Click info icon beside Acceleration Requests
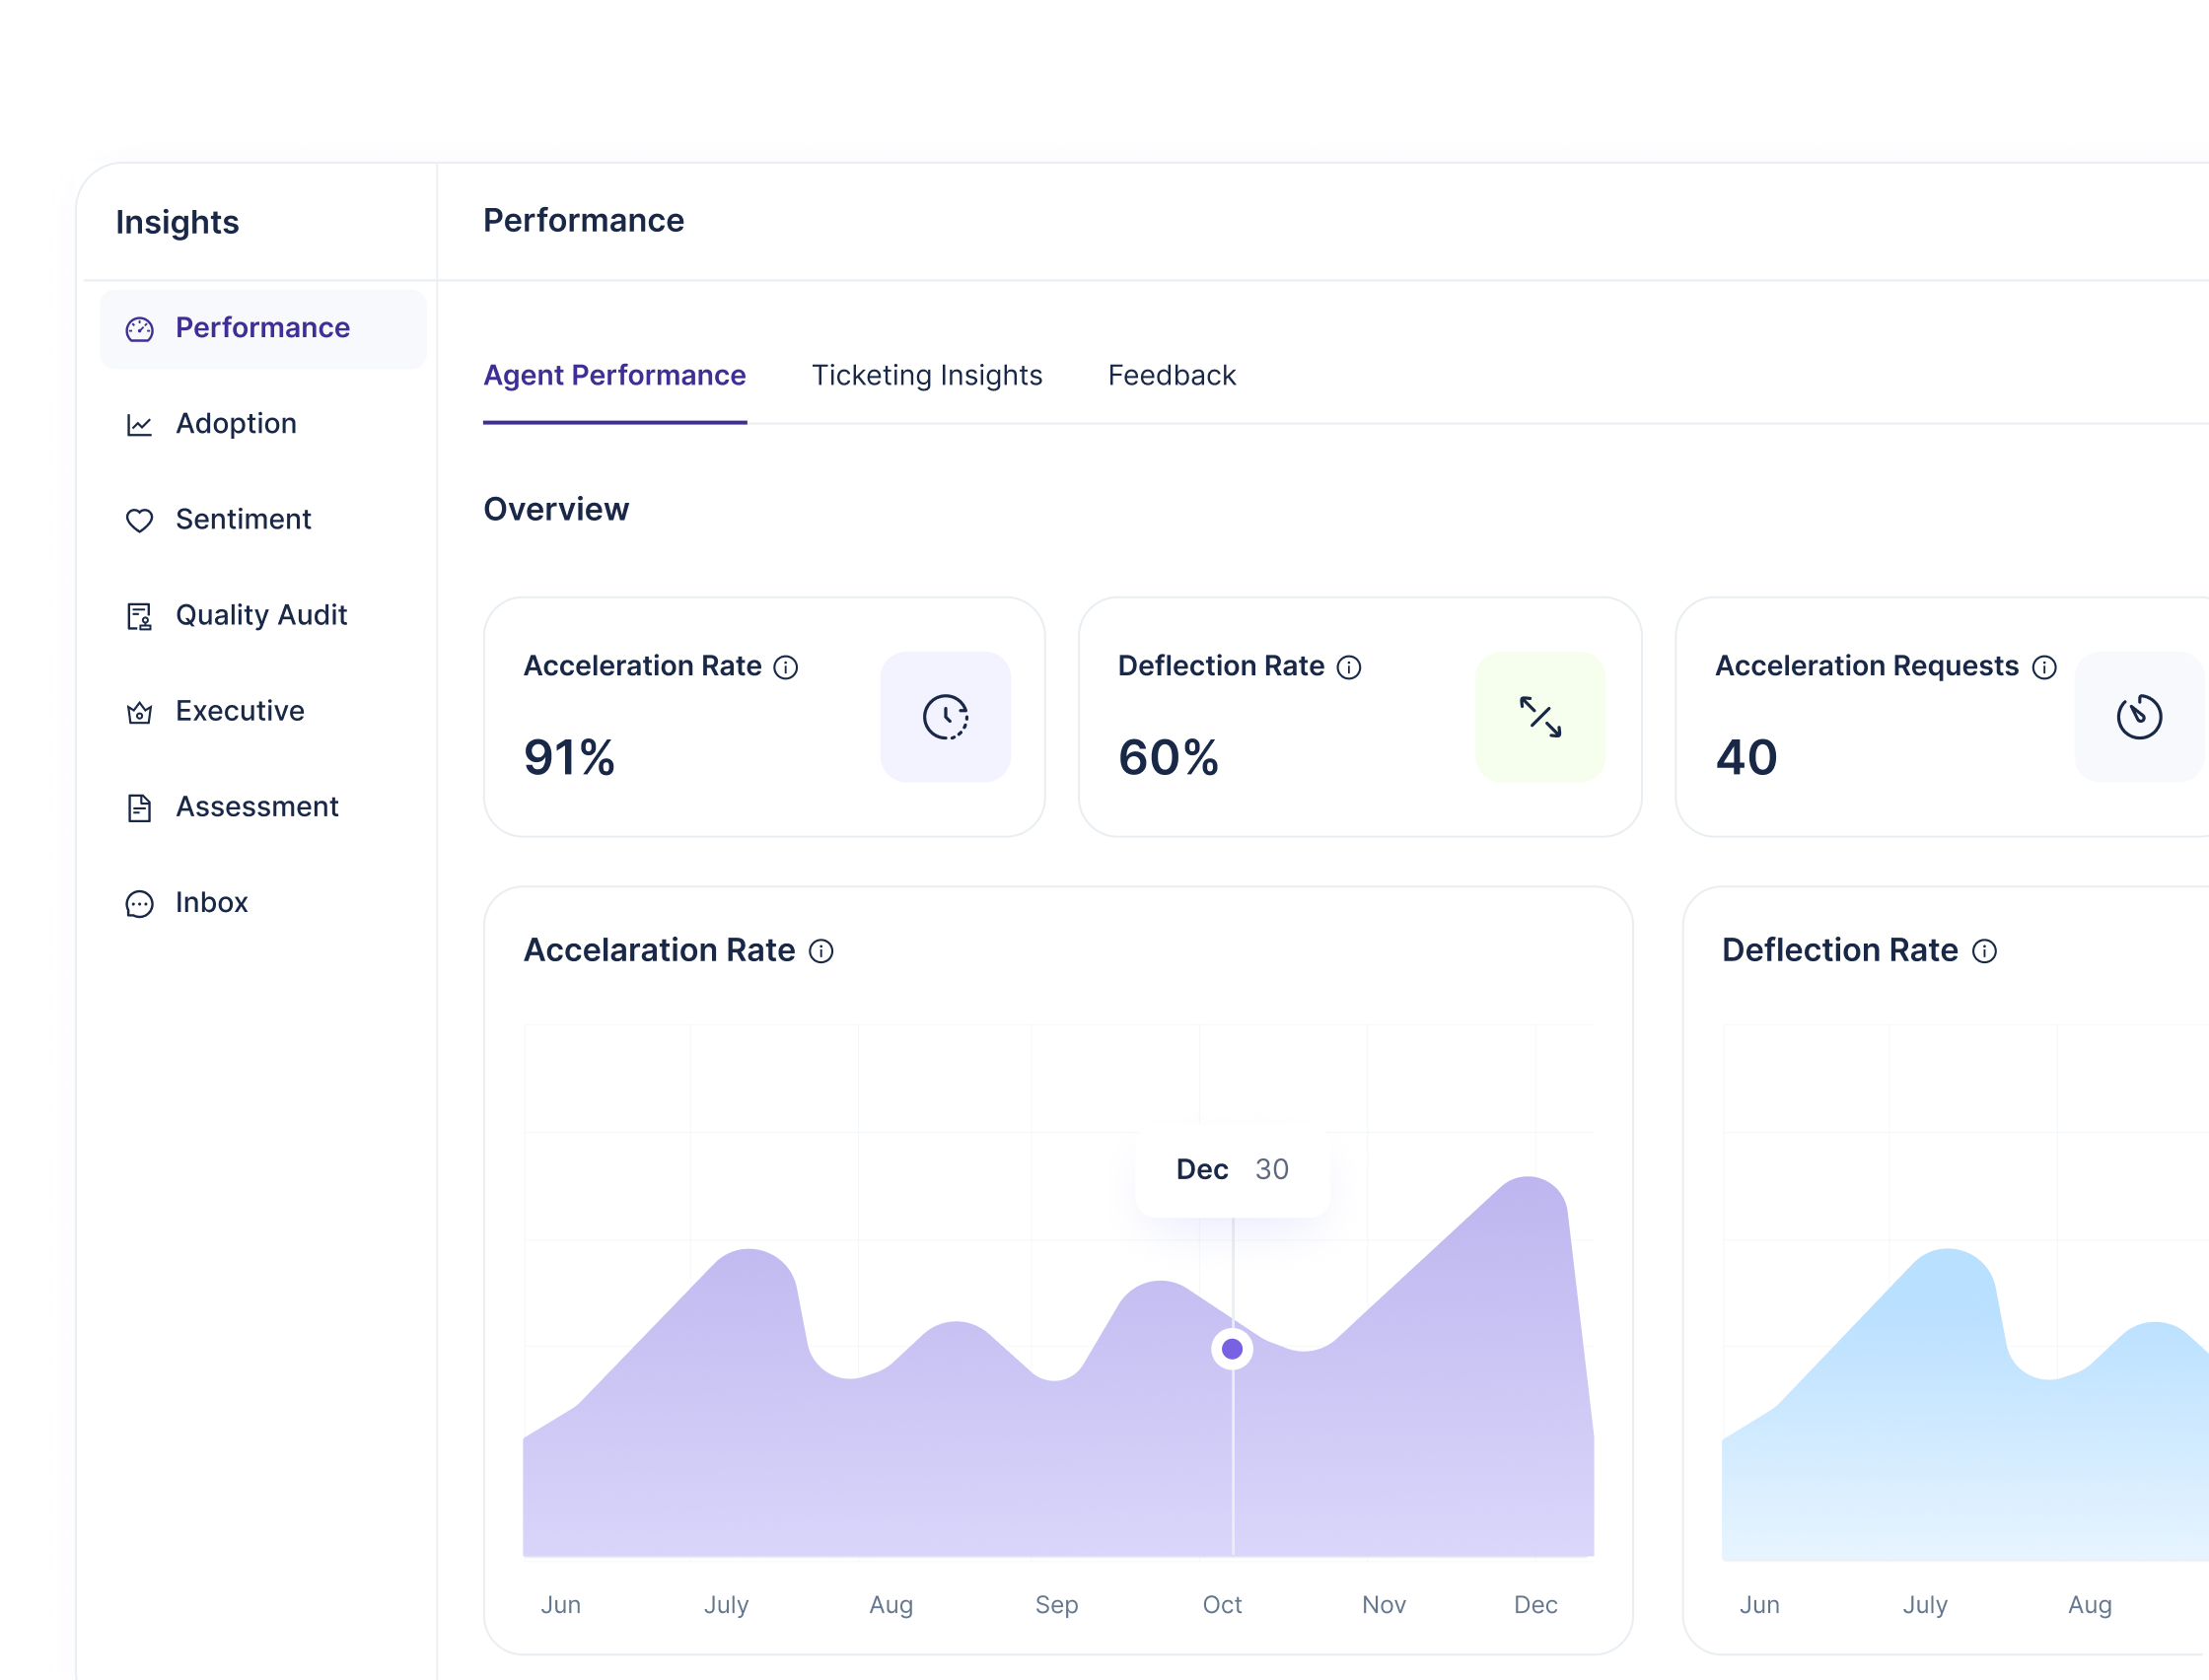2209x1680 pixels. tap(2044, 667)
